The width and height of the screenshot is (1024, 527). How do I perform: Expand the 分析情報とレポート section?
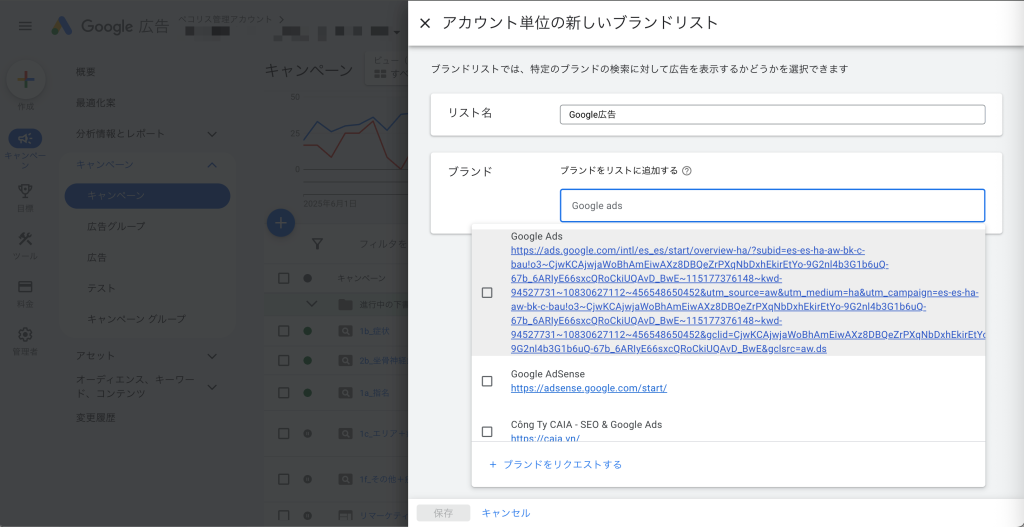point(212,134)
